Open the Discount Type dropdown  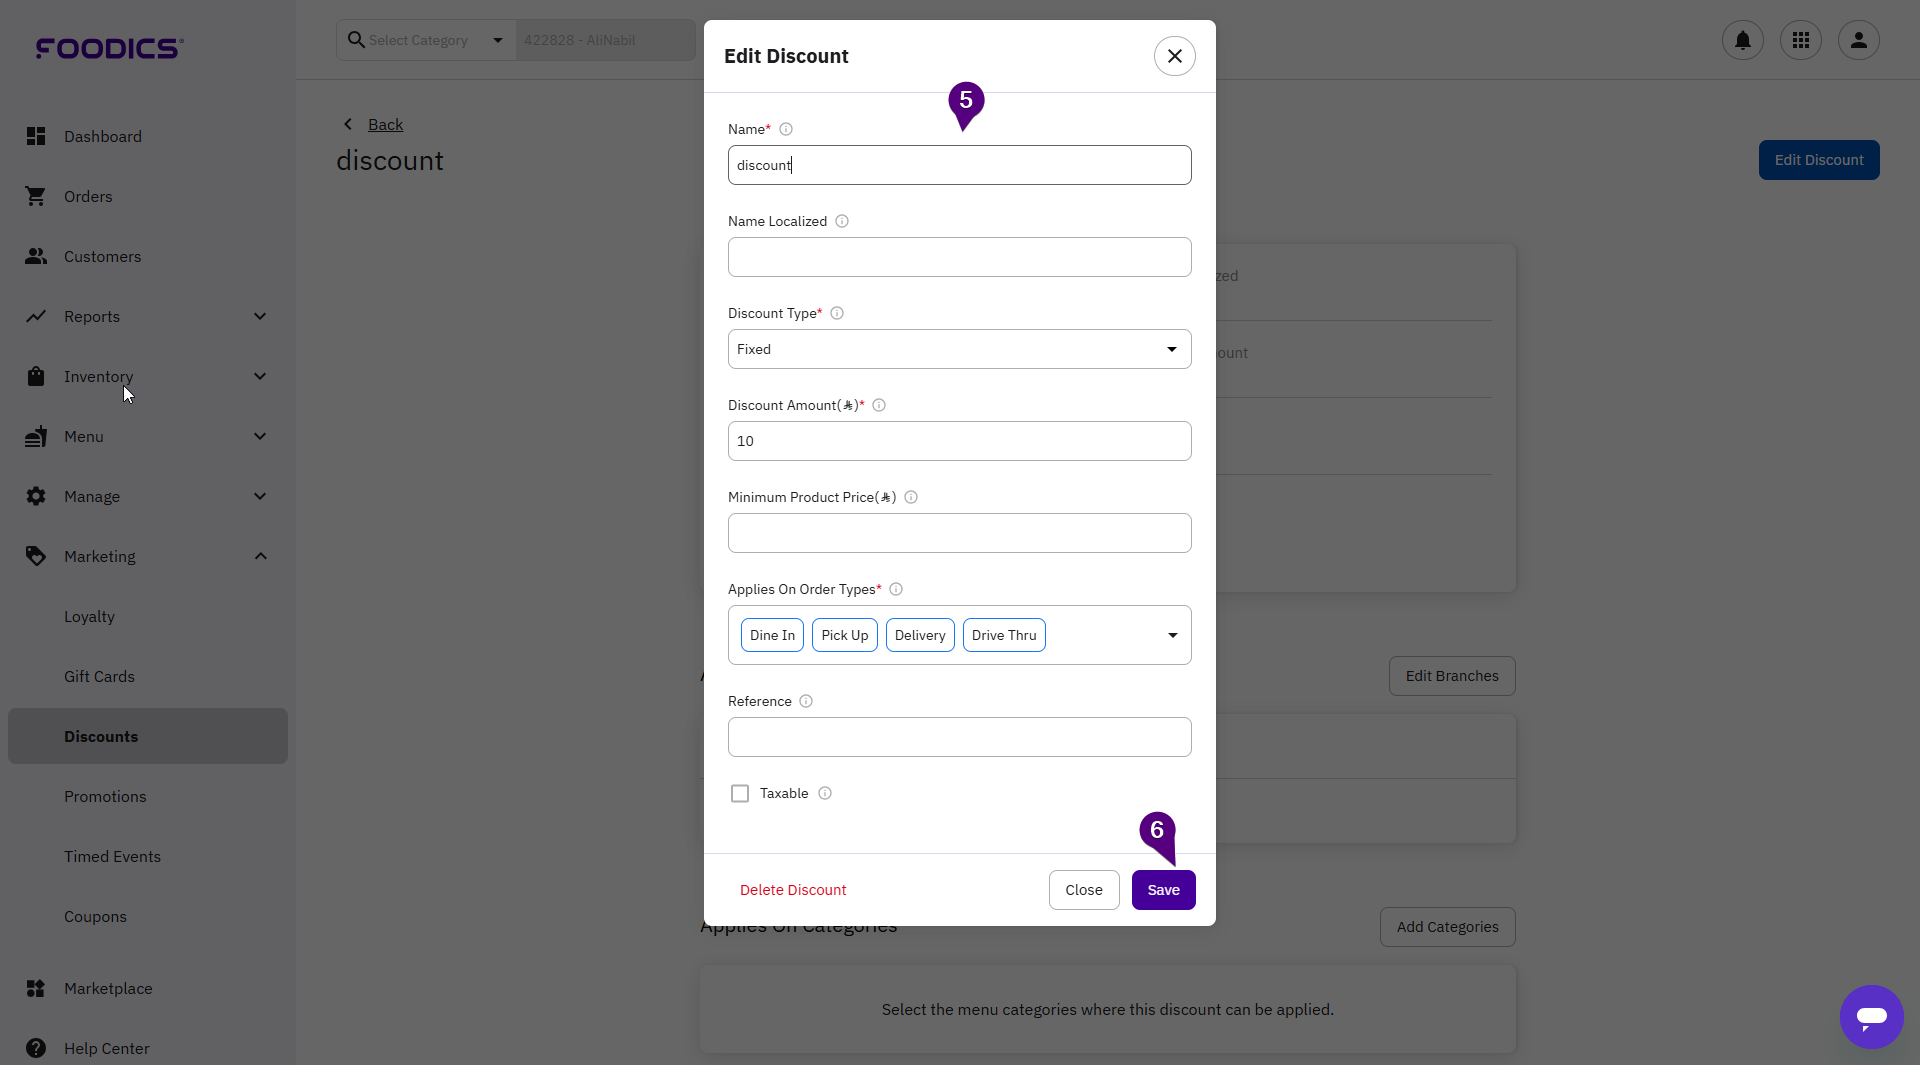click(959, 349)
